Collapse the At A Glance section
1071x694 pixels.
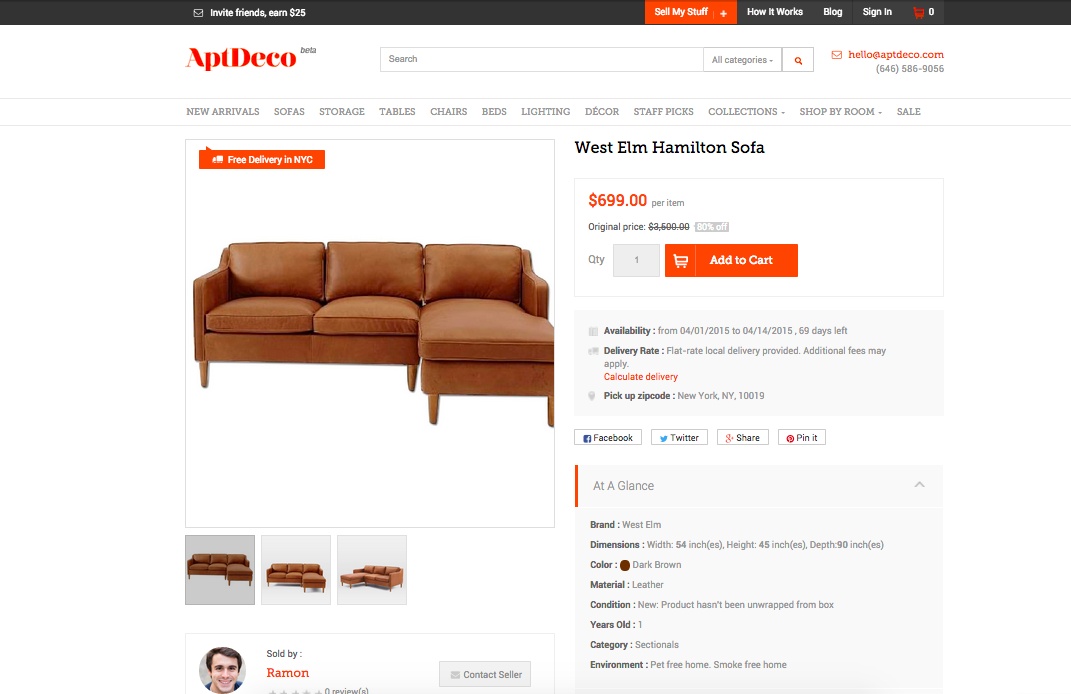tap(919, 485)
